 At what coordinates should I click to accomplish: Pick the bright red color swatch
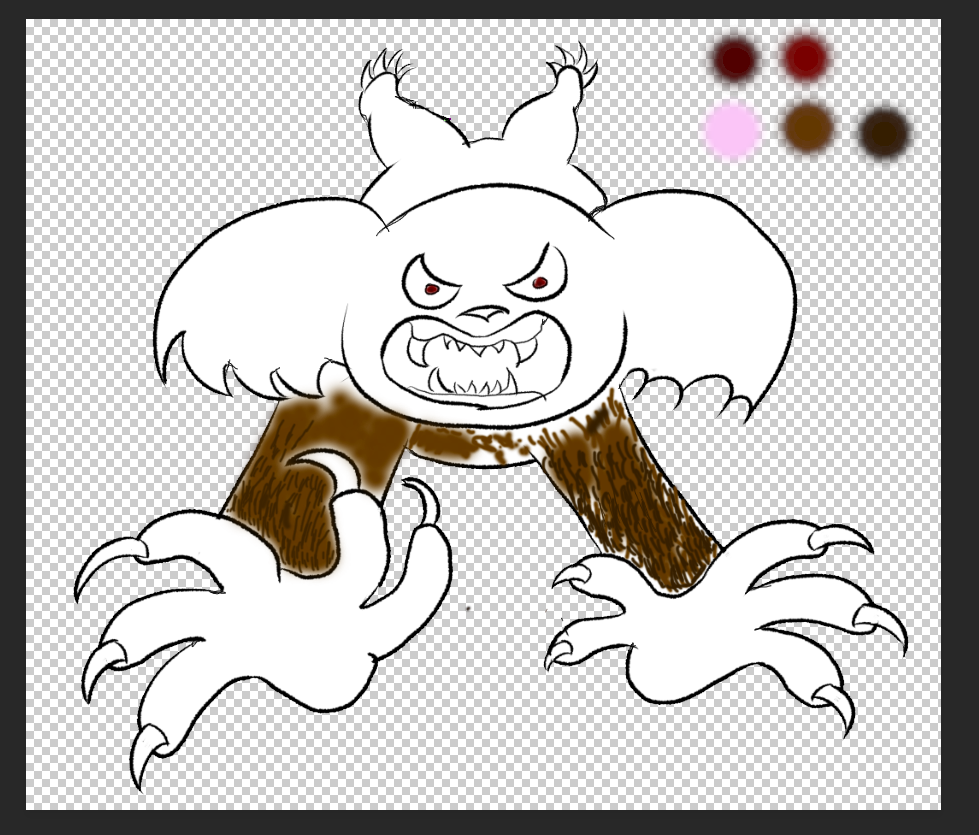[x=805, y=56]
